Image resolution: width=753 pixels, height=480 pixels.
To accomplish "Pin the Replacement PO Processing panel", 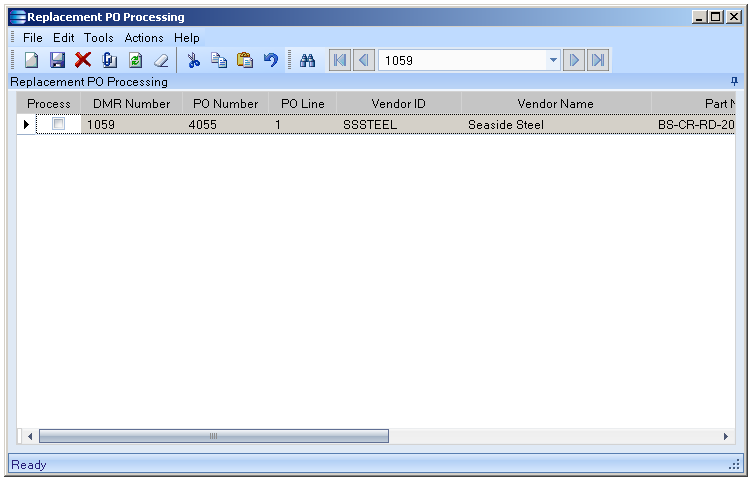I will coord(734,81).
